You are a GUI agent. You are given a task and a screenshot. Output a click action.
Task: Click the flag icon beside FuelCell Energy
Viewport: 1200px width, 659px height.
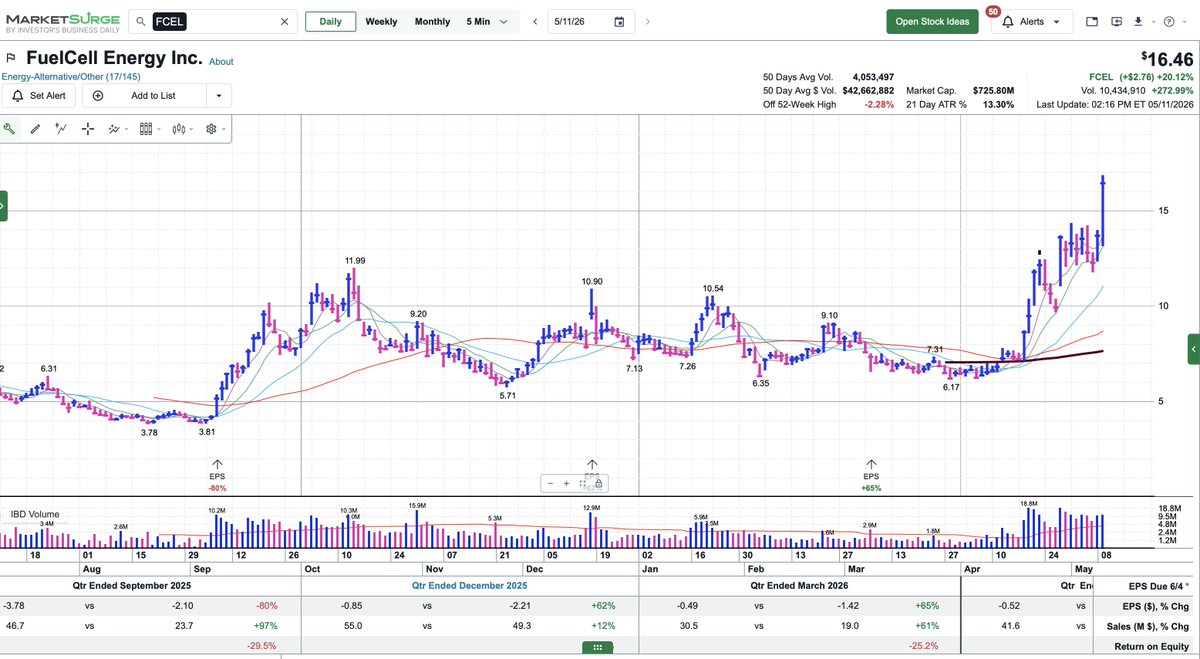coord(11,59)
